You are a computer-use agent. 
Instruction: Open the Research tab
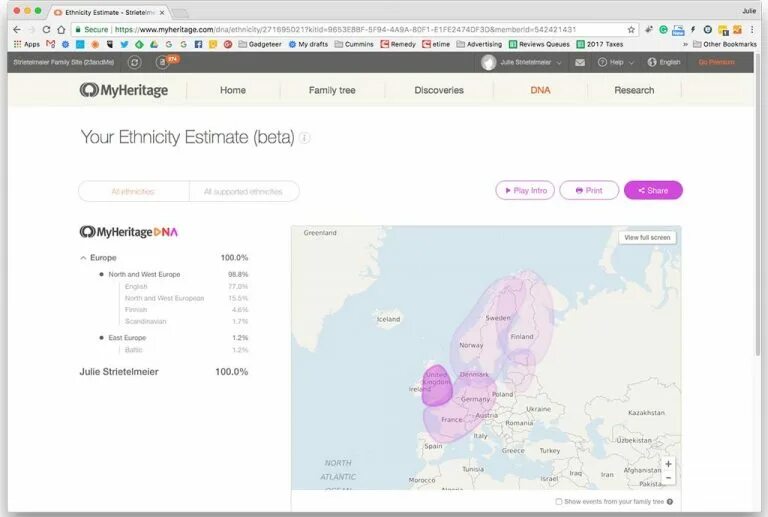634,90
